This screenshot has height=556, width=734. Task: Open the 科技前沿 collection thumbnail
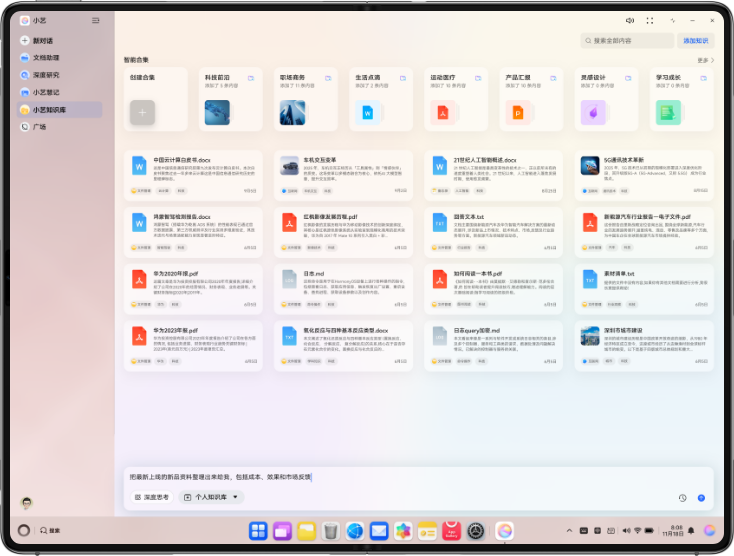[217, 112]
